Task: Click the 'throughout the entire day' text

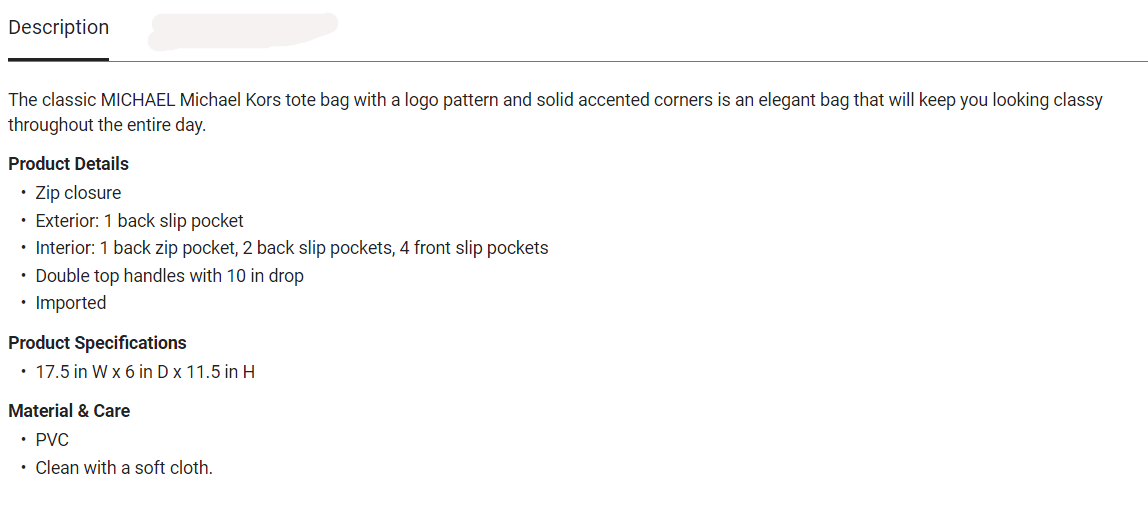Action: (x=107, y=125)
